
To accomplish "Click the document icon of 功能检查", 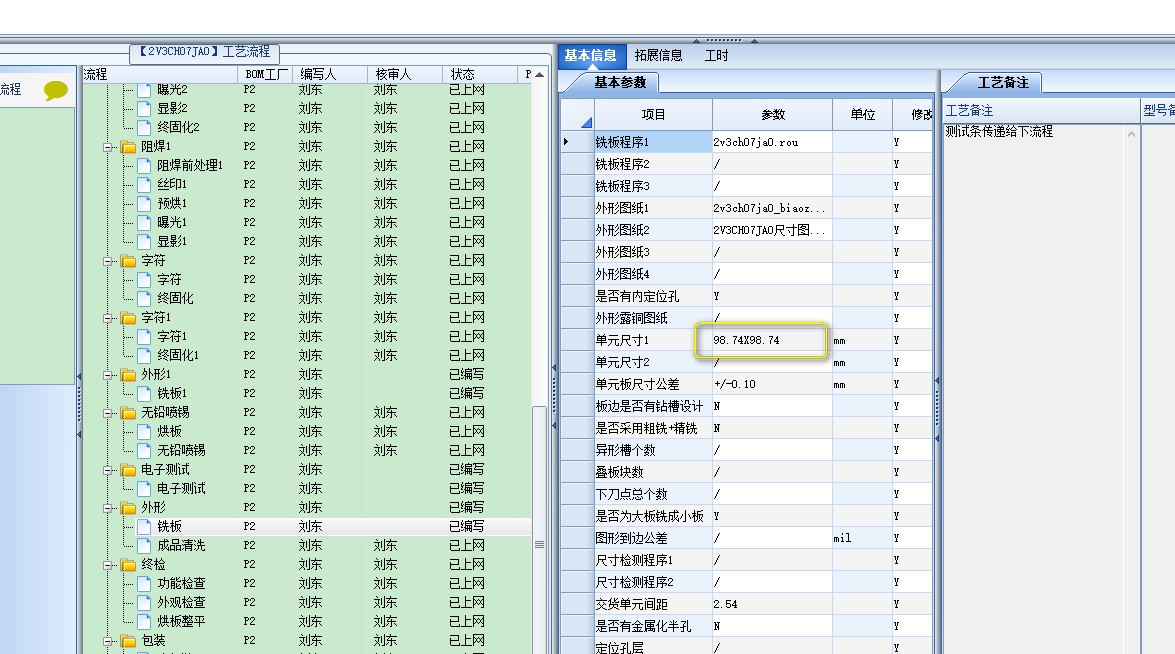I will pos(145,584).
